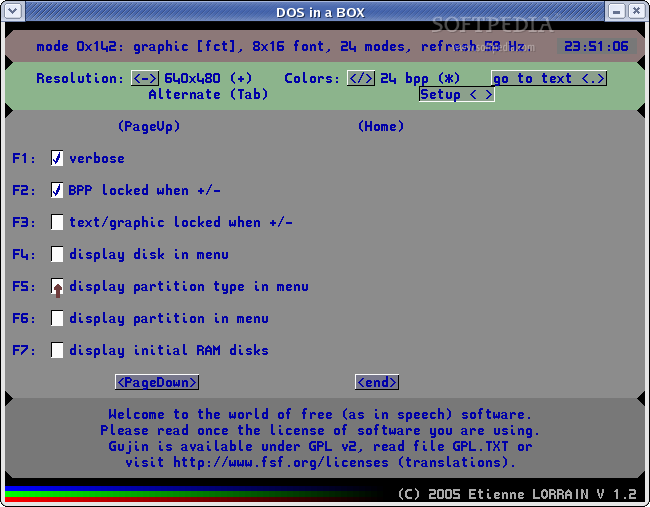
Task: Click the Colors: label
Action: pyautogui.click(x=312, y=78)
